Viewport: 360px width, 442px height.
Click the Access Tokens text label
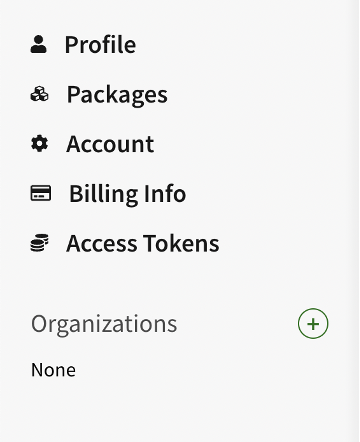coord(143,243)
